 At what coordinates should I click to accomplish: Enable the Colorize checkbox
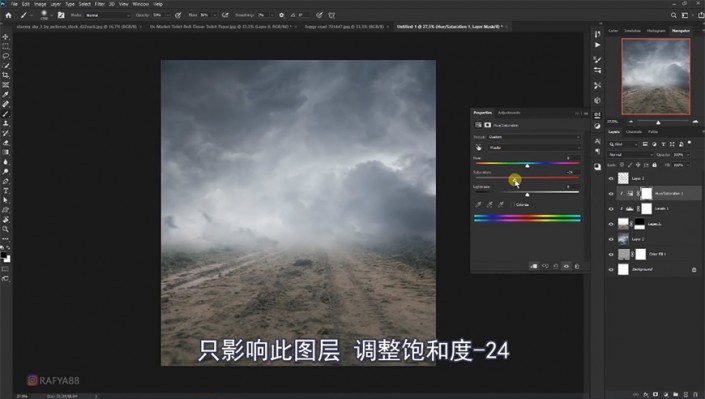513,205
